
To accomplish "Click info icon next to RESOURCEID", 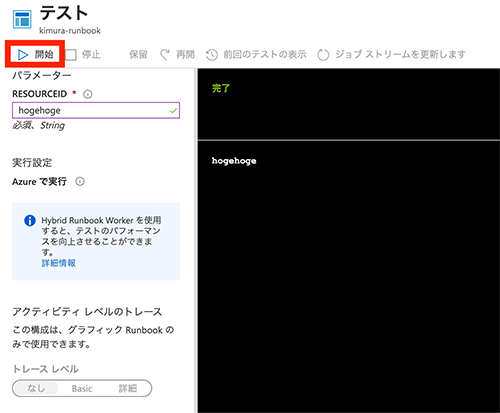I will point(88,94).
